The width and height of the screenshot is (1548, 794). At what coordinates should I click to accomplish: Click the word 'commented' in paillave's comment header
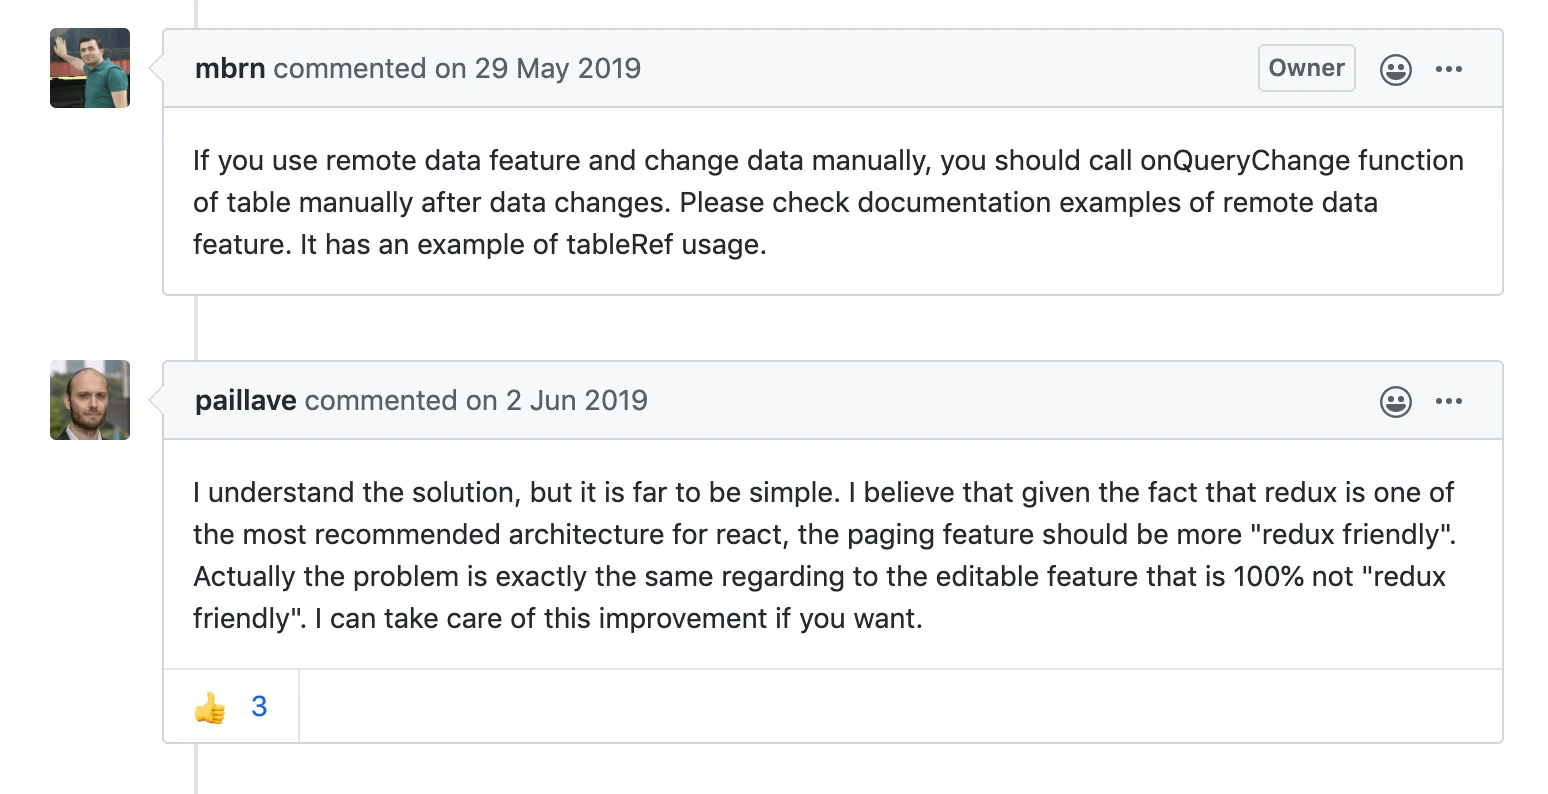380,400
